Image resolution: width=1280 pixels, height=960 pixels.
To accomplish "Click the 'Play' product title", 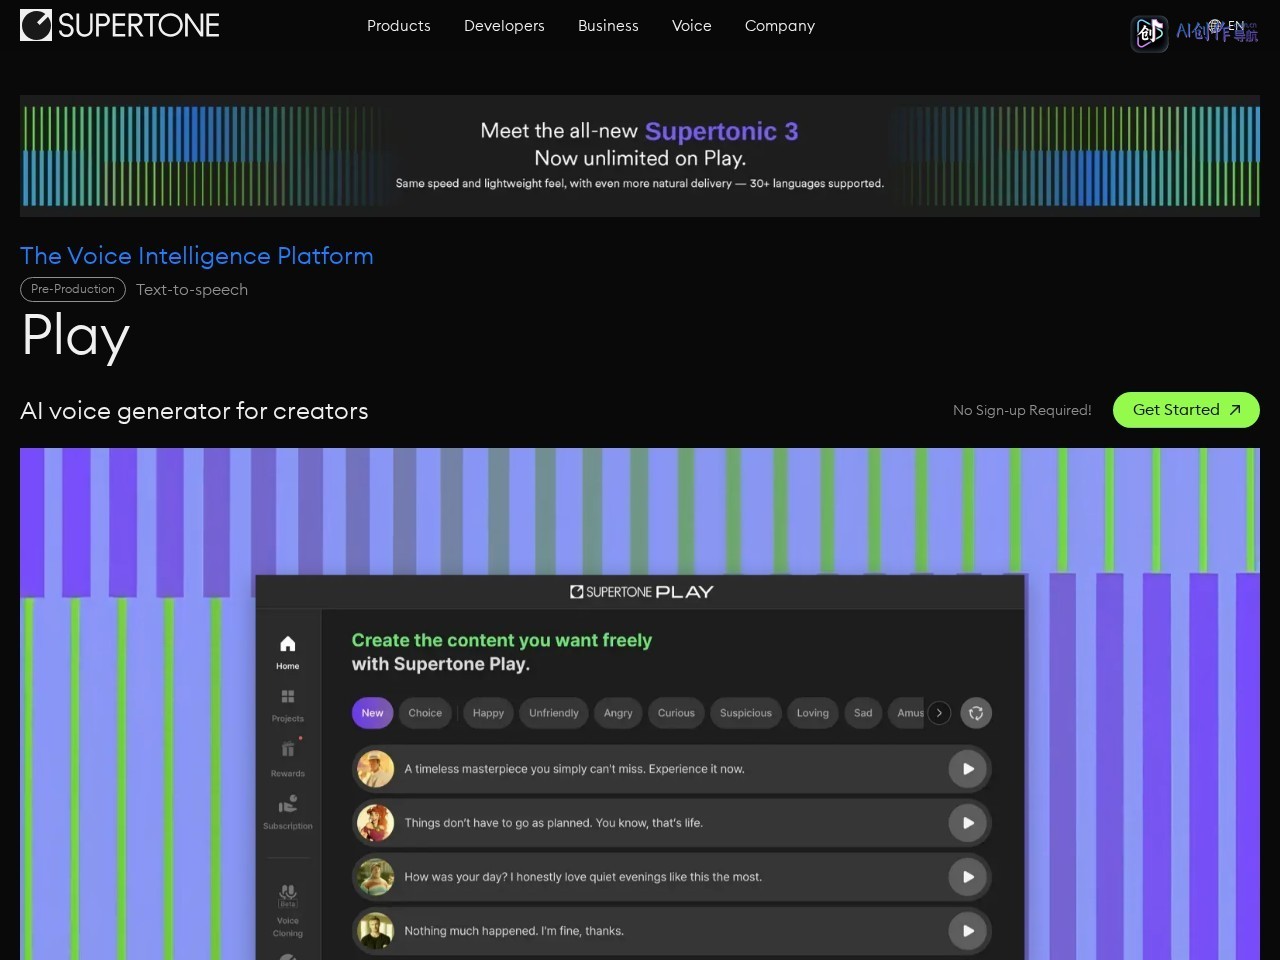I will [x=76, y=337].
